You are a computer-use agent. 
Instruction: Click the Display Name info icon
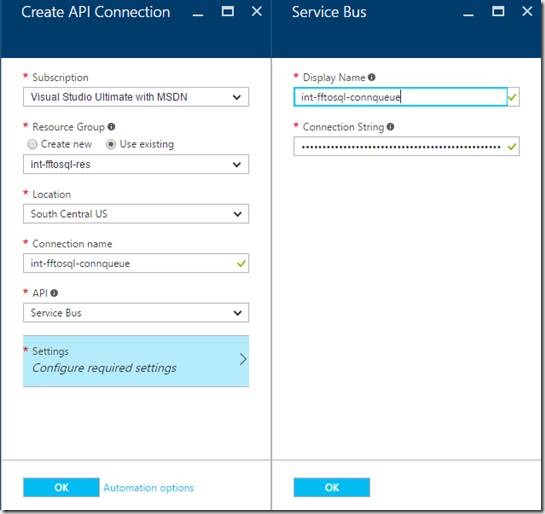click(x=372, y=77)
